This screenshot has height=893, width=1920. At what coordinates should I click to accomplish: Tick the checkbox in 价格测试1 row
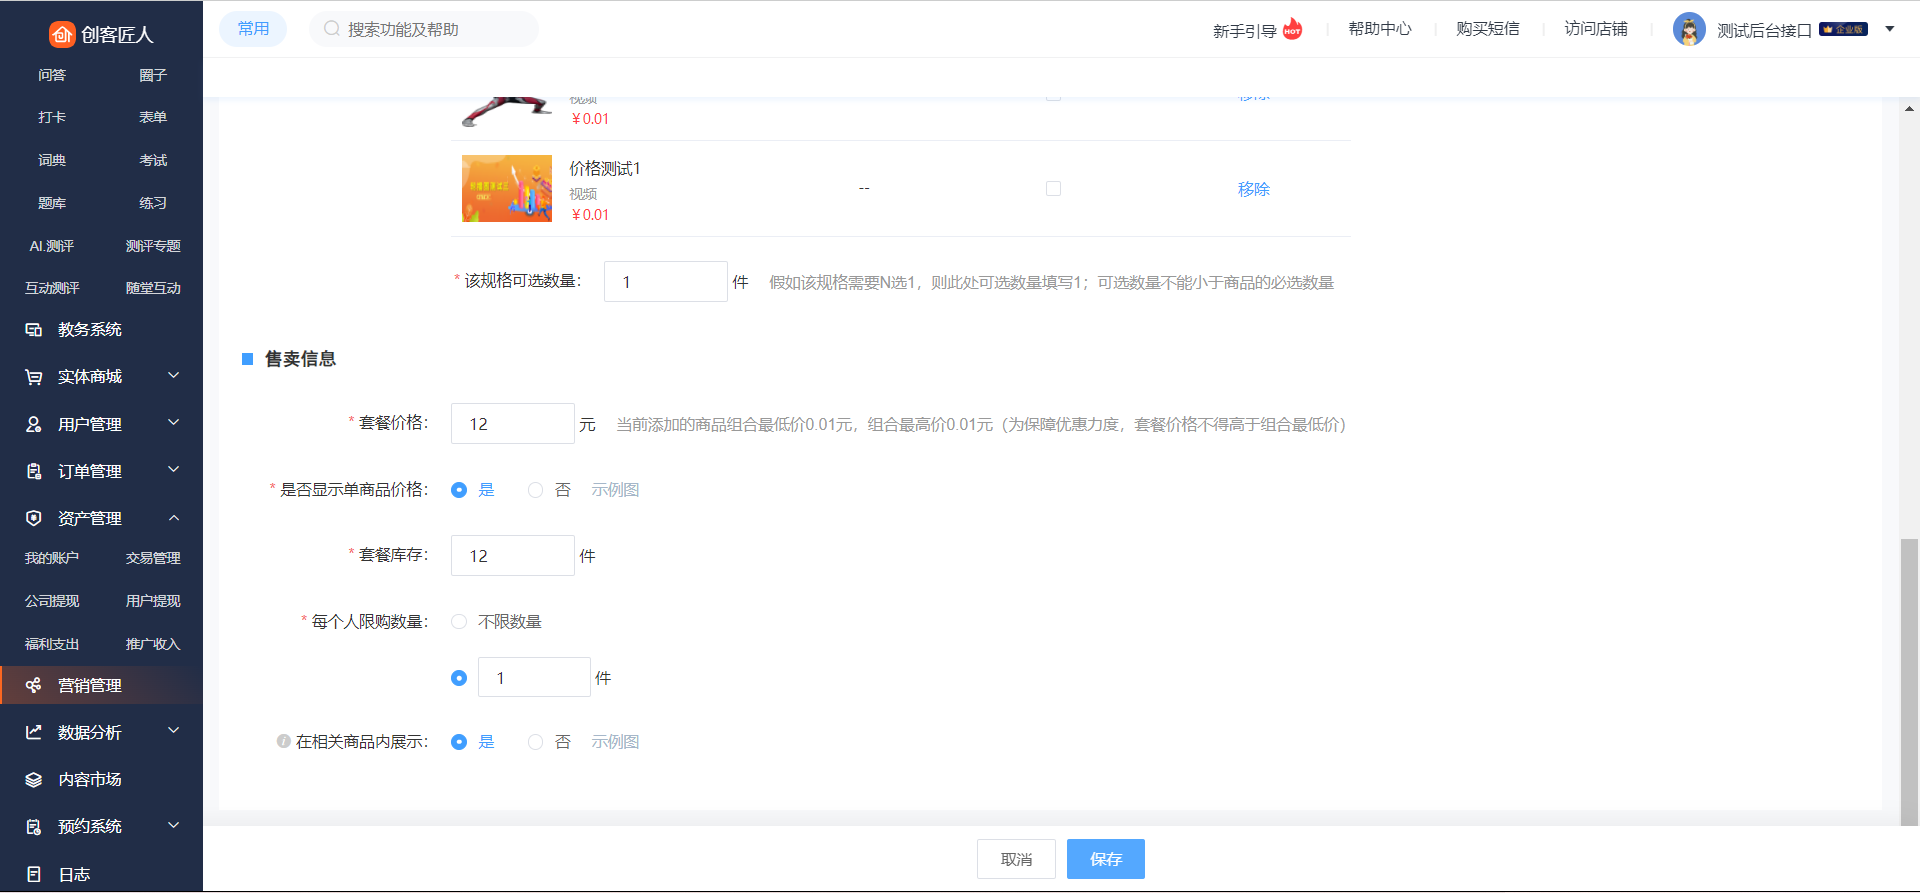(x=1053, y=189)
